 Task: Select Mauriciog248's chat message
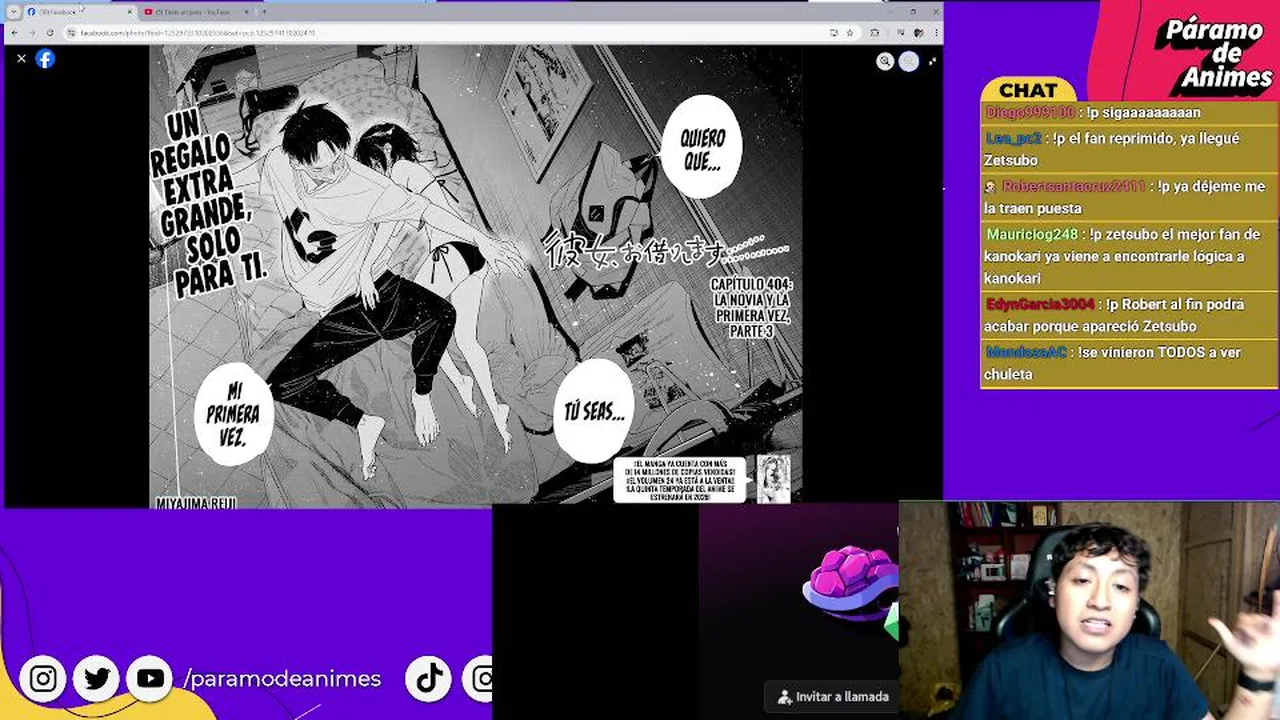(x=1129, y=256)
